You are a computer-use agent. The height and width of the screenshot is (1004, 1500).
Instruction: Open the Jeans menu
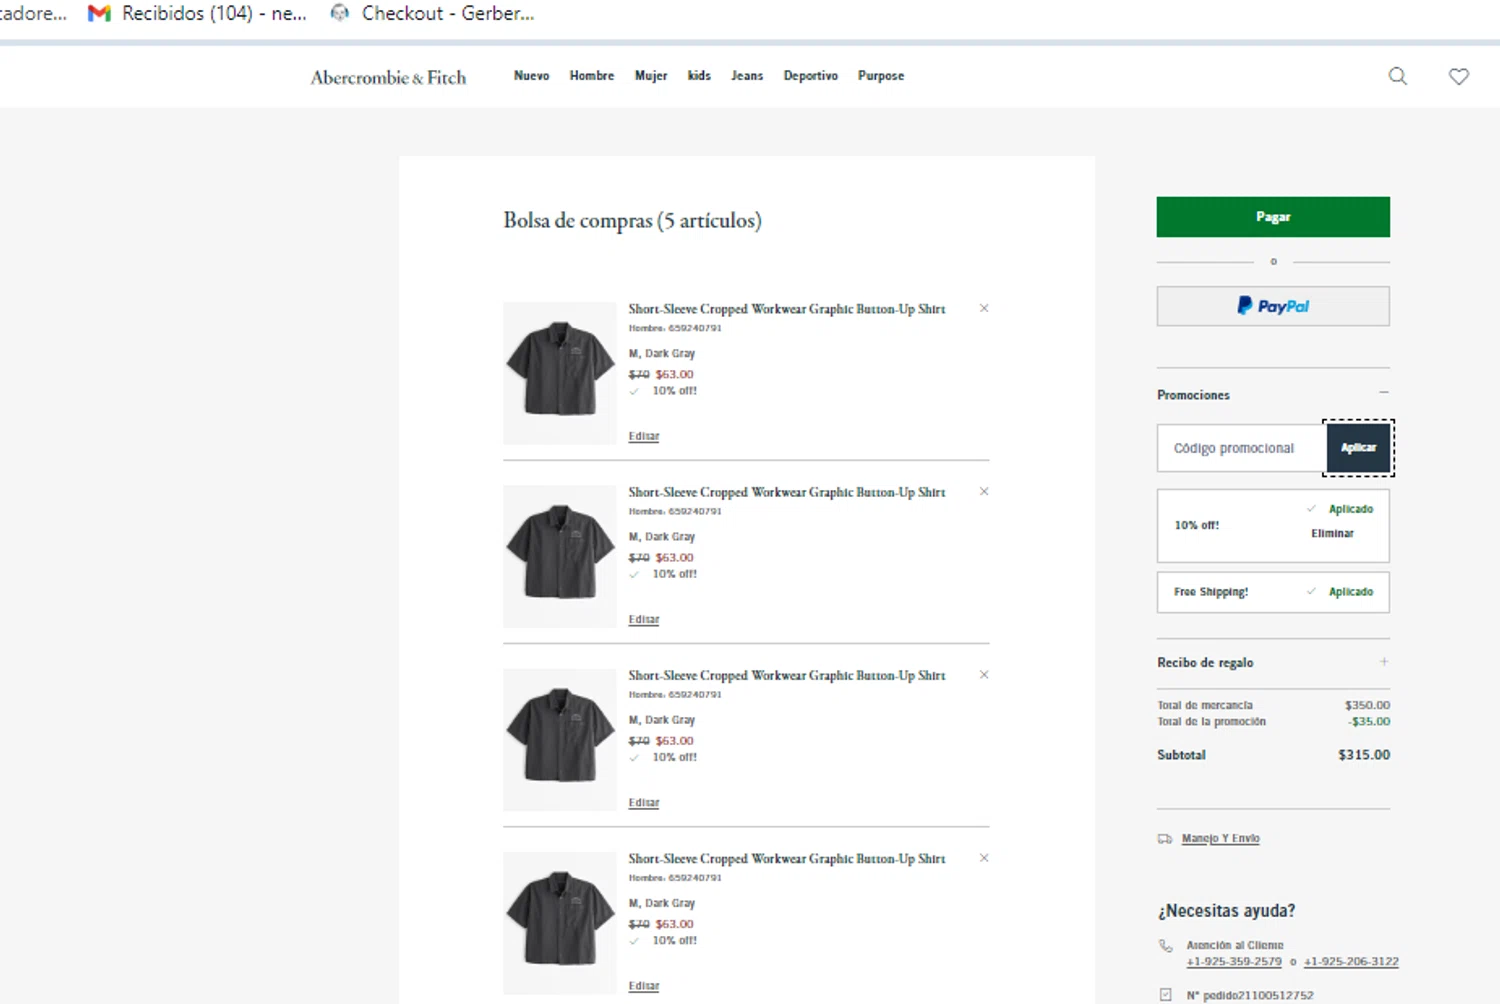click(747, 76)
